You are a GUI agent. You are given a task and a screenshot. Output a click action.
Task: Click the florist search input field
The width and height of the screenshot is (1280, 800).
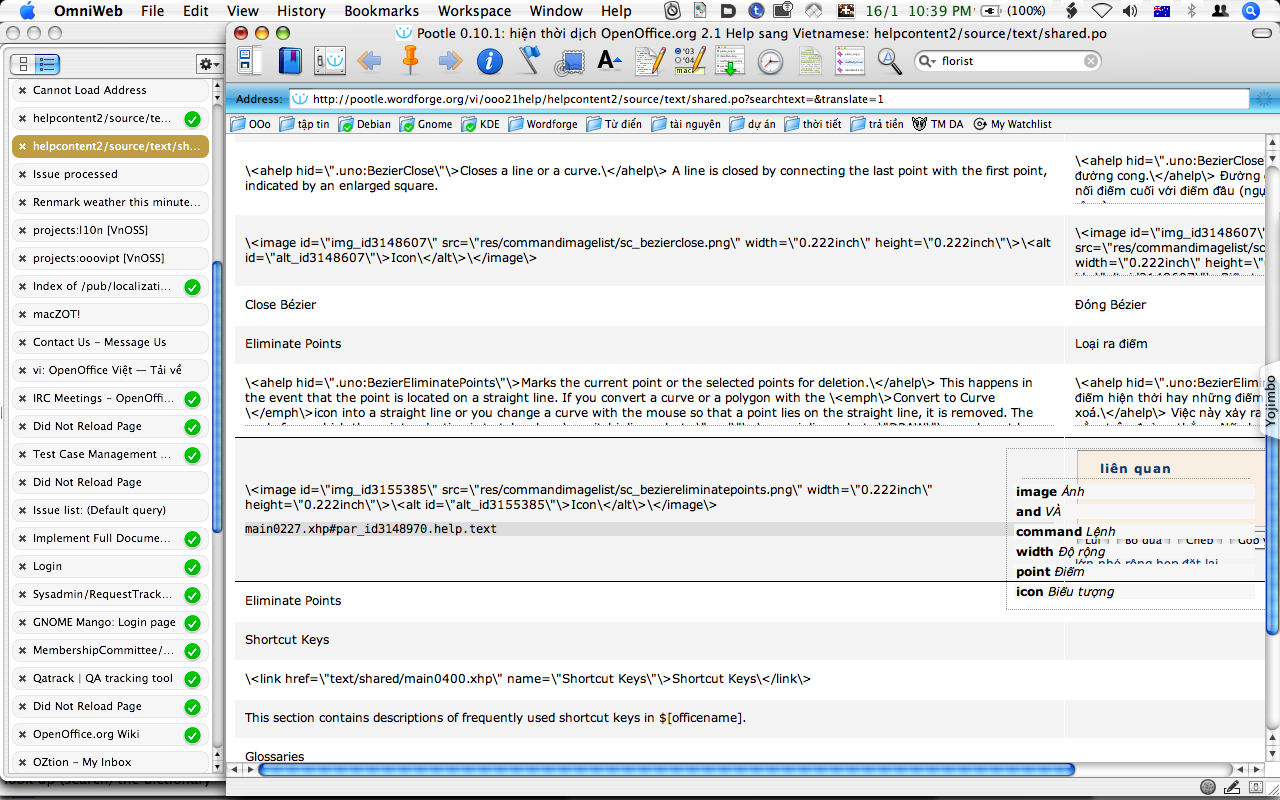point(1010,61)
